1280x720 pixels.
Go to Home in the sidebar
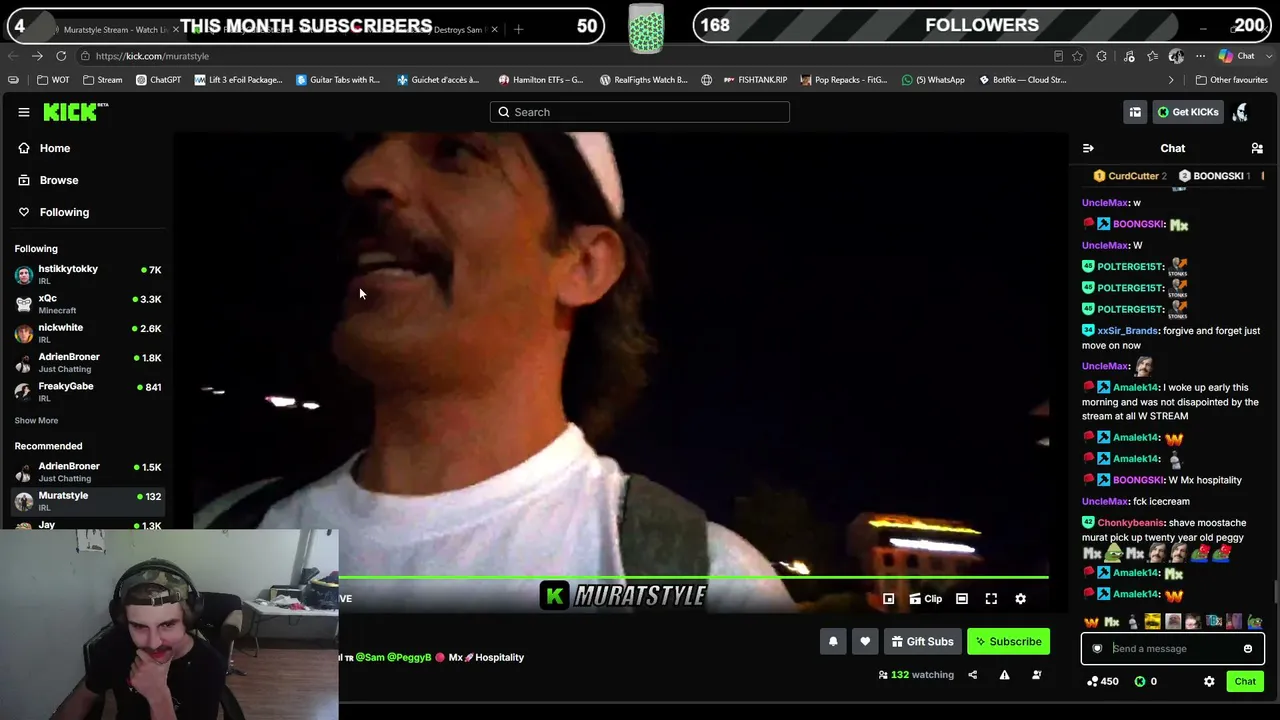tap(55, 148)
